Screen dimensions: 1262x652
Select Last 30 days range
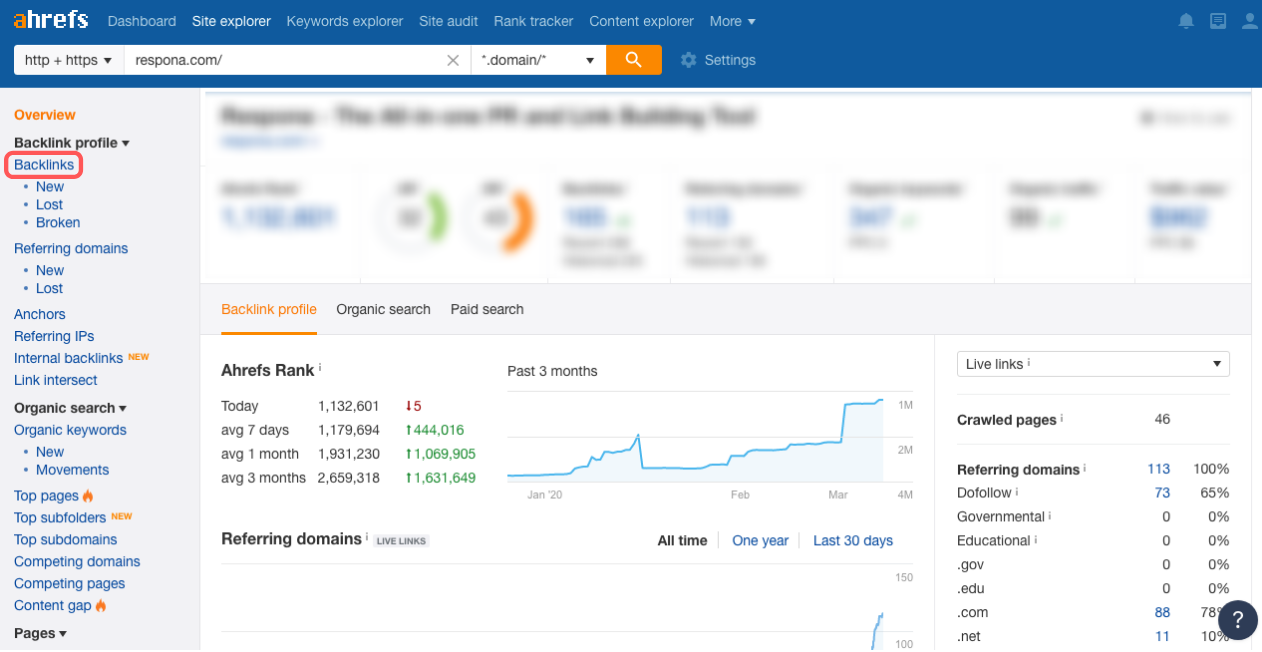[x=853, y=540]
